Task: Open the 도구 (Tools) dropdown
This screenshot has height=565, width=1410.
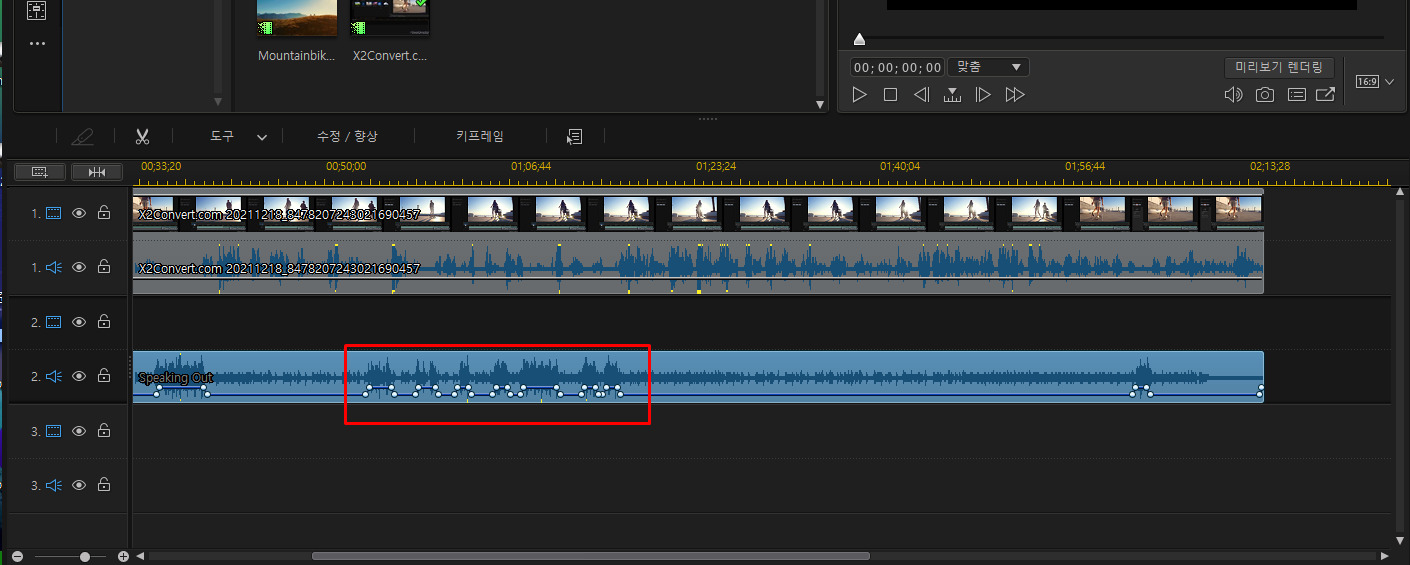Action: click(239, 136)
